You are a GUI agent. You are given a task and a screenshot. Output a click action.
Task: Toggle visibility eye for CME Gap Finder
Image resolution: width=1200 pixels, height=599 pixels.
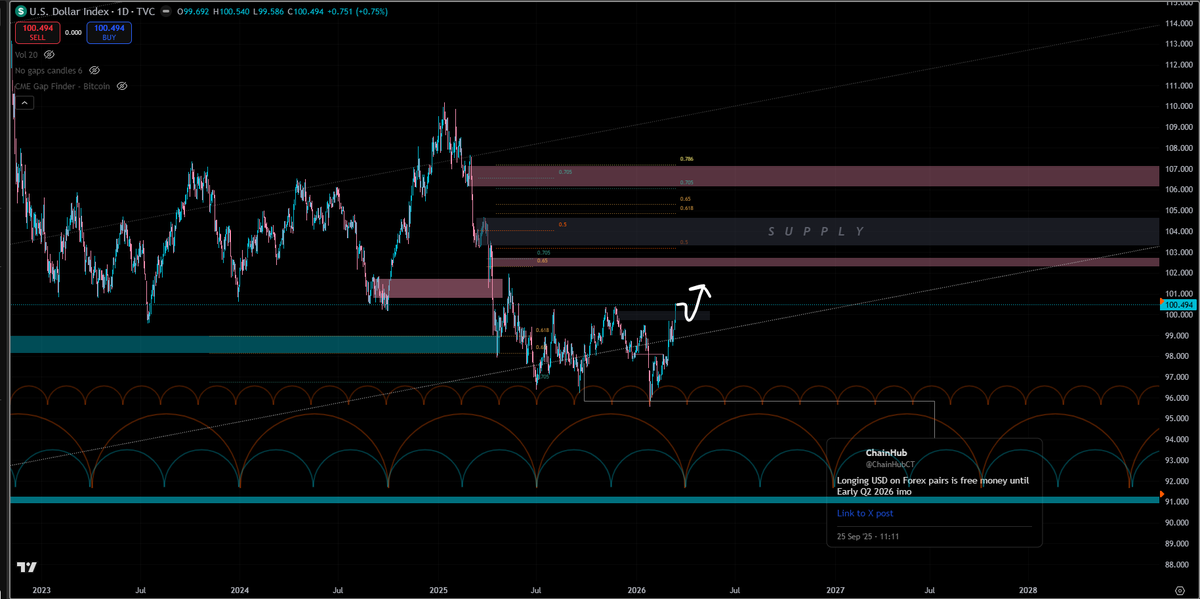tap(122, 86)
